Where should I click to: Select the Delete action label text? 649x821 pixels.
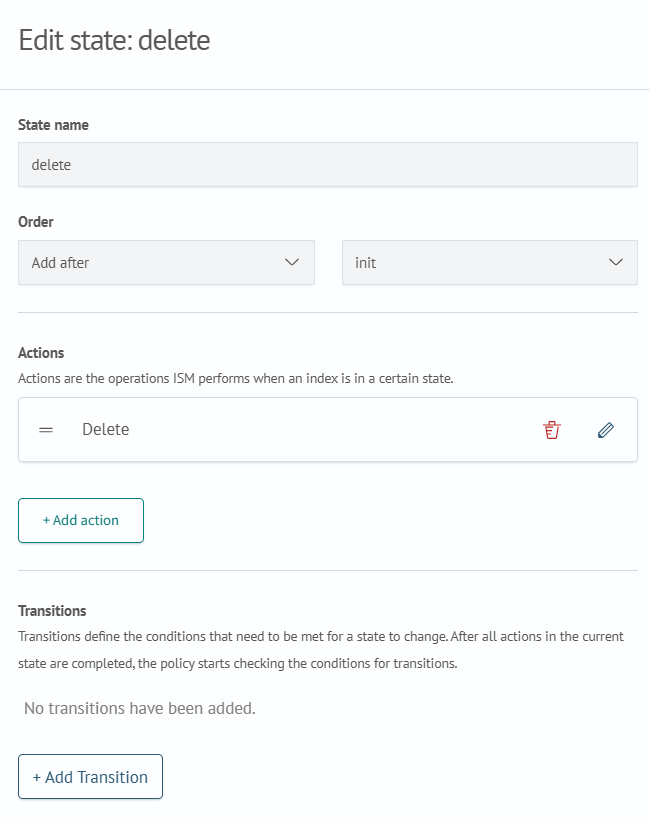tap(106, 429)
